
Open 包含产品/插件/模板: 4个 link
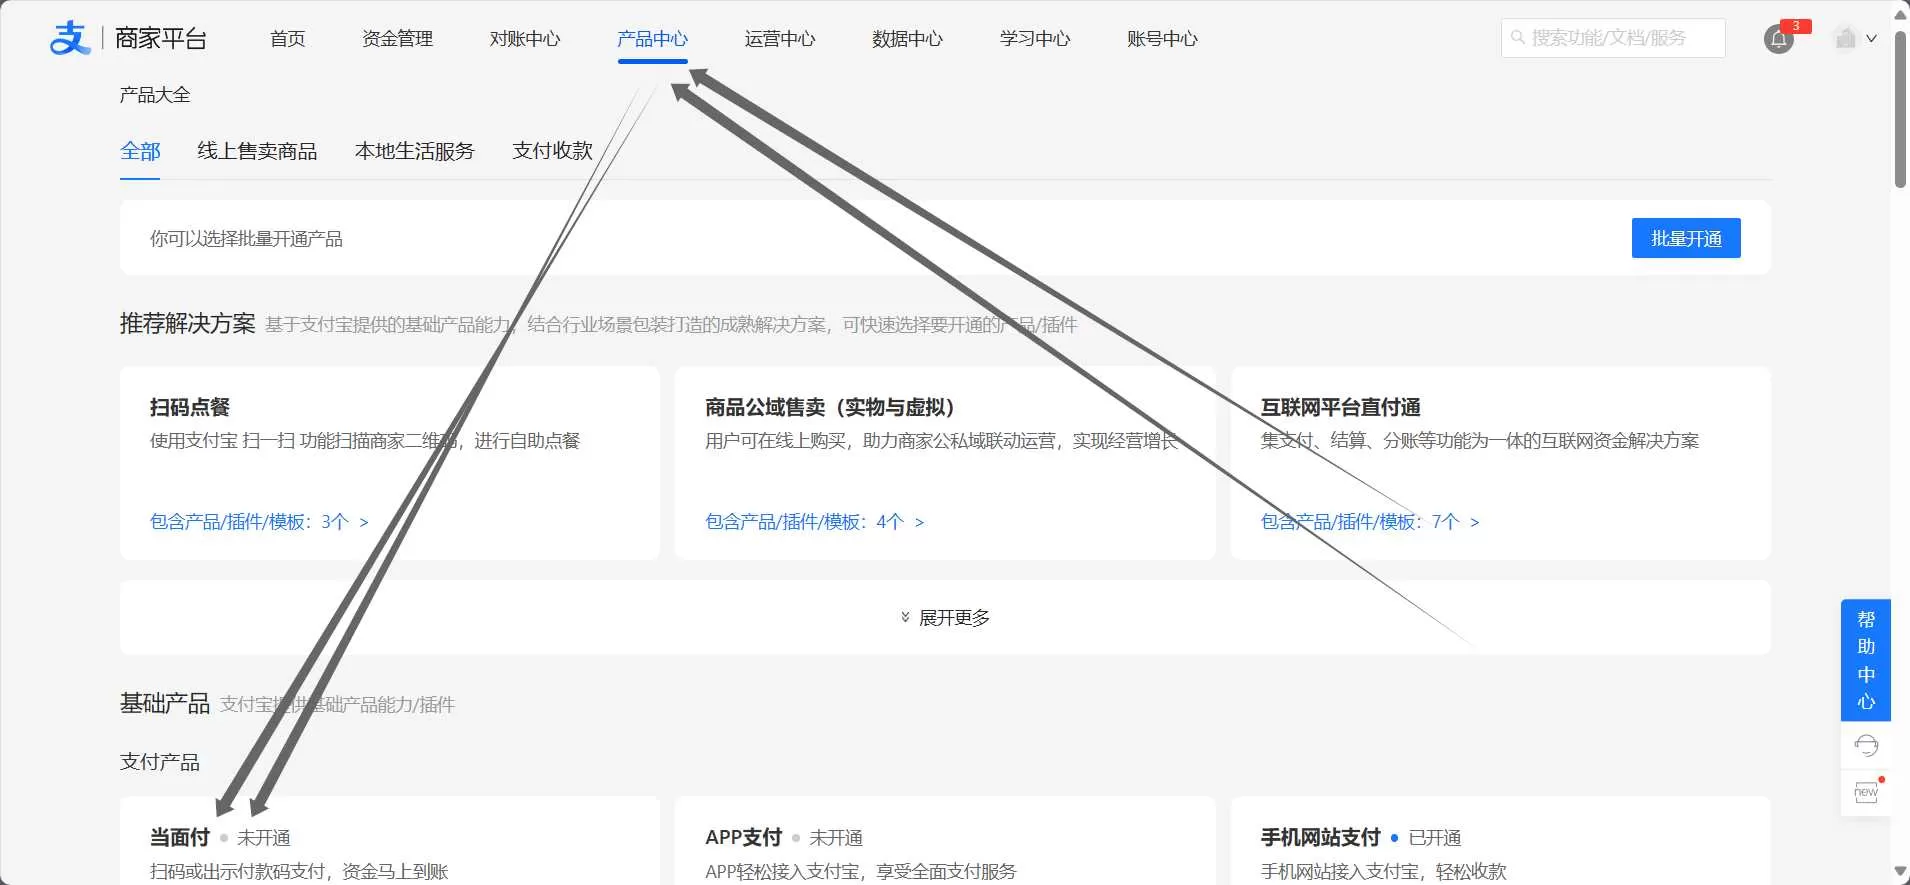(x=814, y=522)
